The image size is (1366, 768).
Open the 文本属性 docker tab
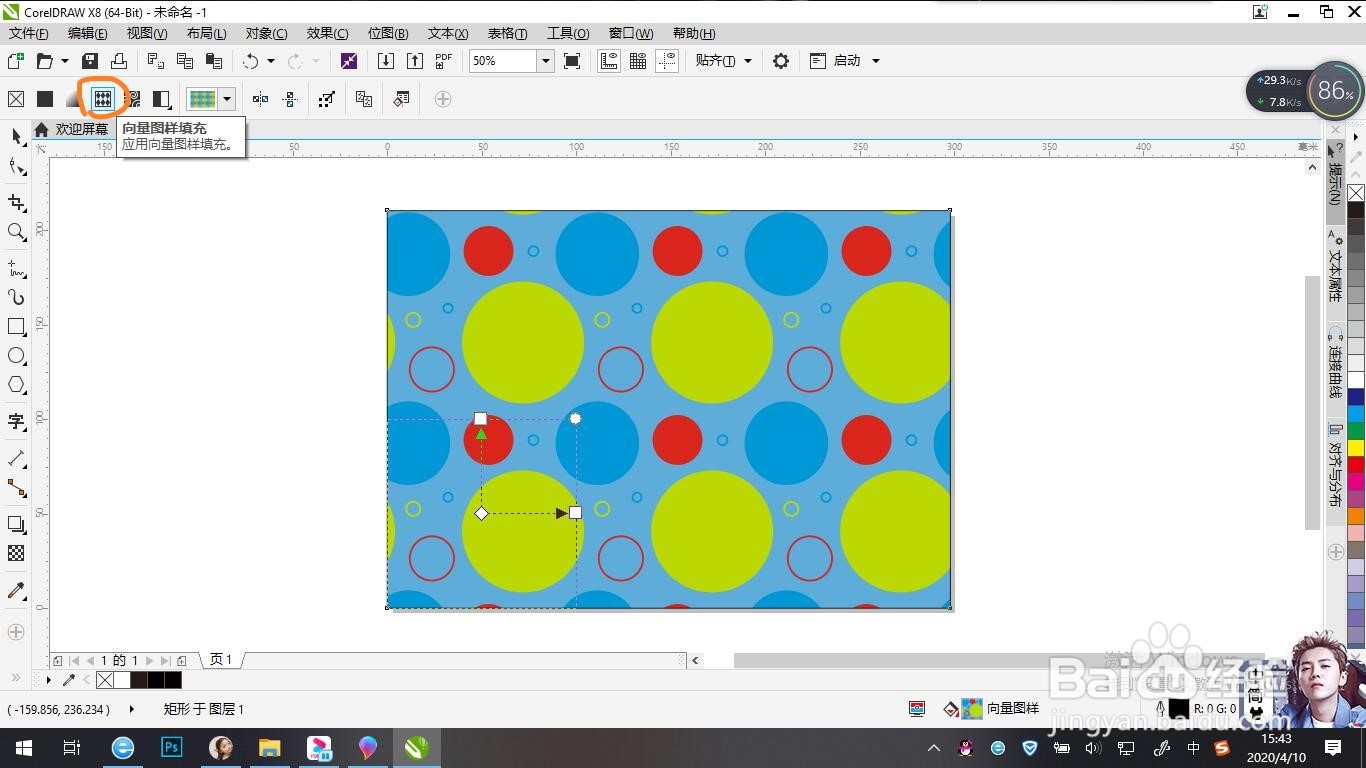coord(1335,267)
